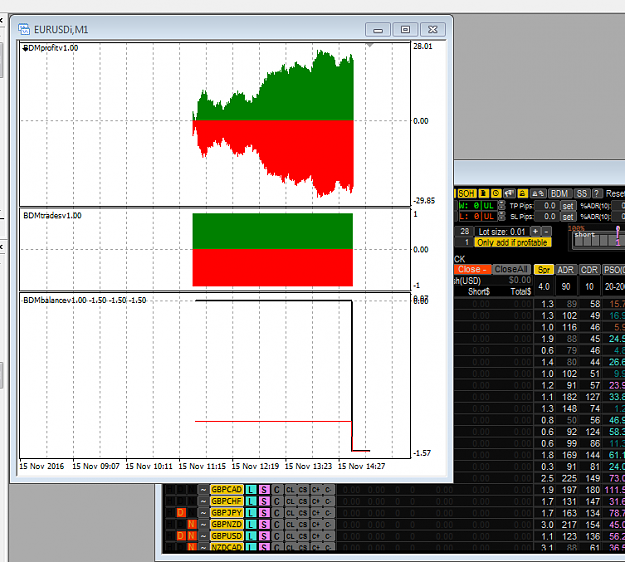
Task: Click the C close button for GBPCAD
Action: (277, 489)
